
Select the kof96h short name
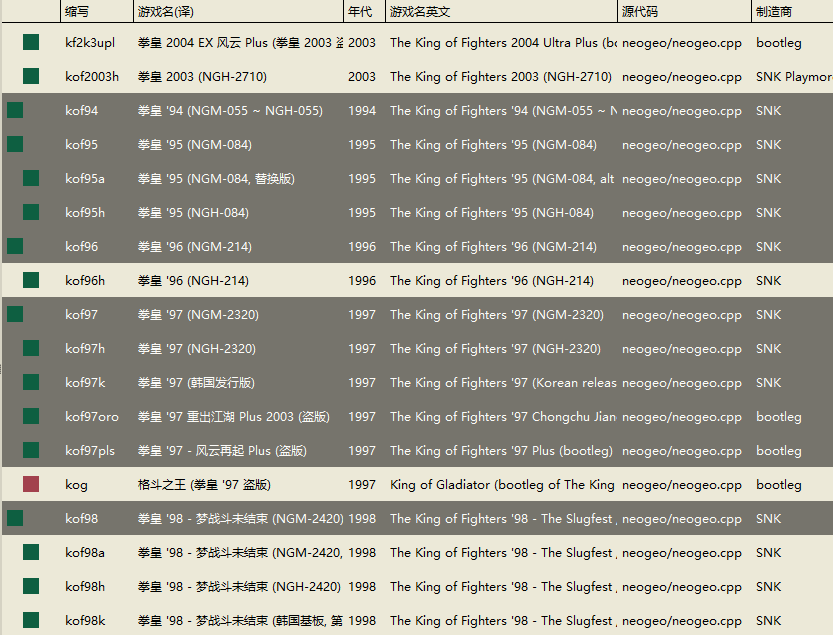85,281
